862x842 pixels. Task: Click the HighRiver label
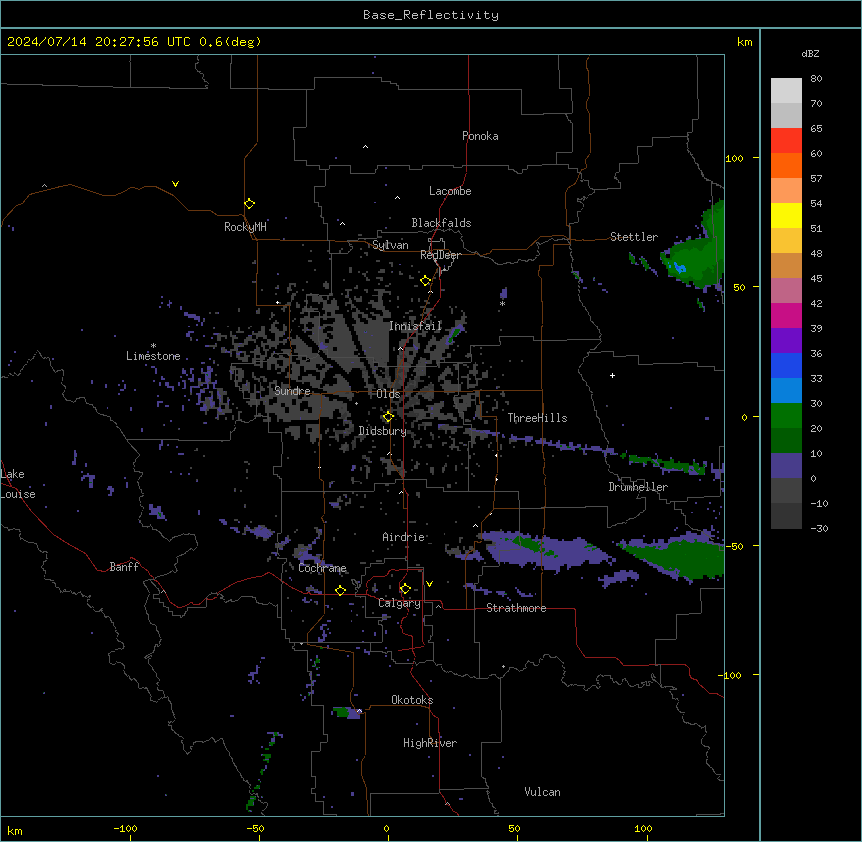[430, 743]
